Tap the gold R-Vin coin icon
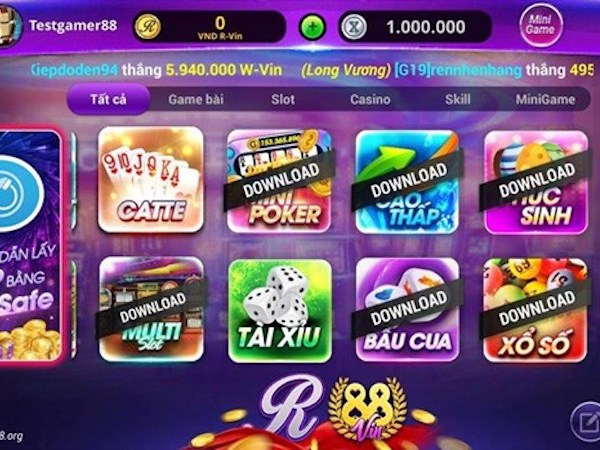The height and width of the screenshot is (450, 600). pos(147,27)
